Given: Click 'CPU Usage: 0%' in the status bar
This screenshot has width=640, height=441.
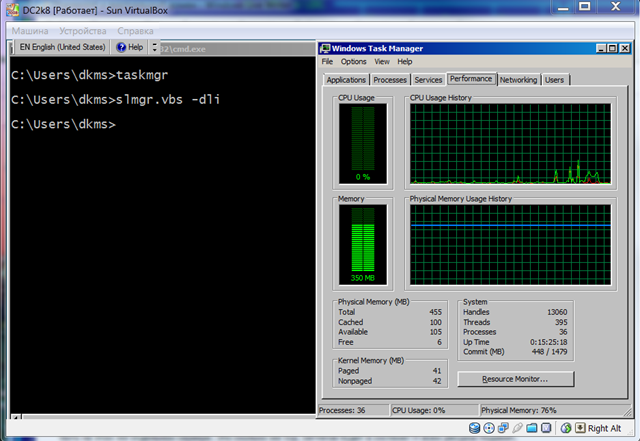Looking at the screenshot, I should (x=418, y=410).
